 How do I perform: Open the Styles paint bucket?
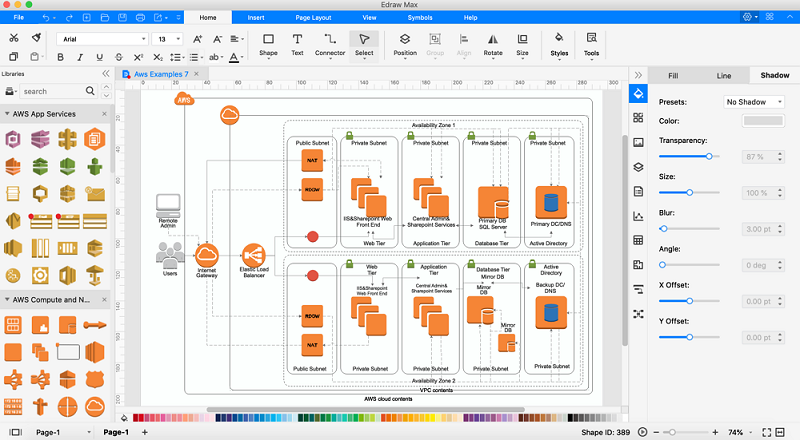tap(559, 43)
